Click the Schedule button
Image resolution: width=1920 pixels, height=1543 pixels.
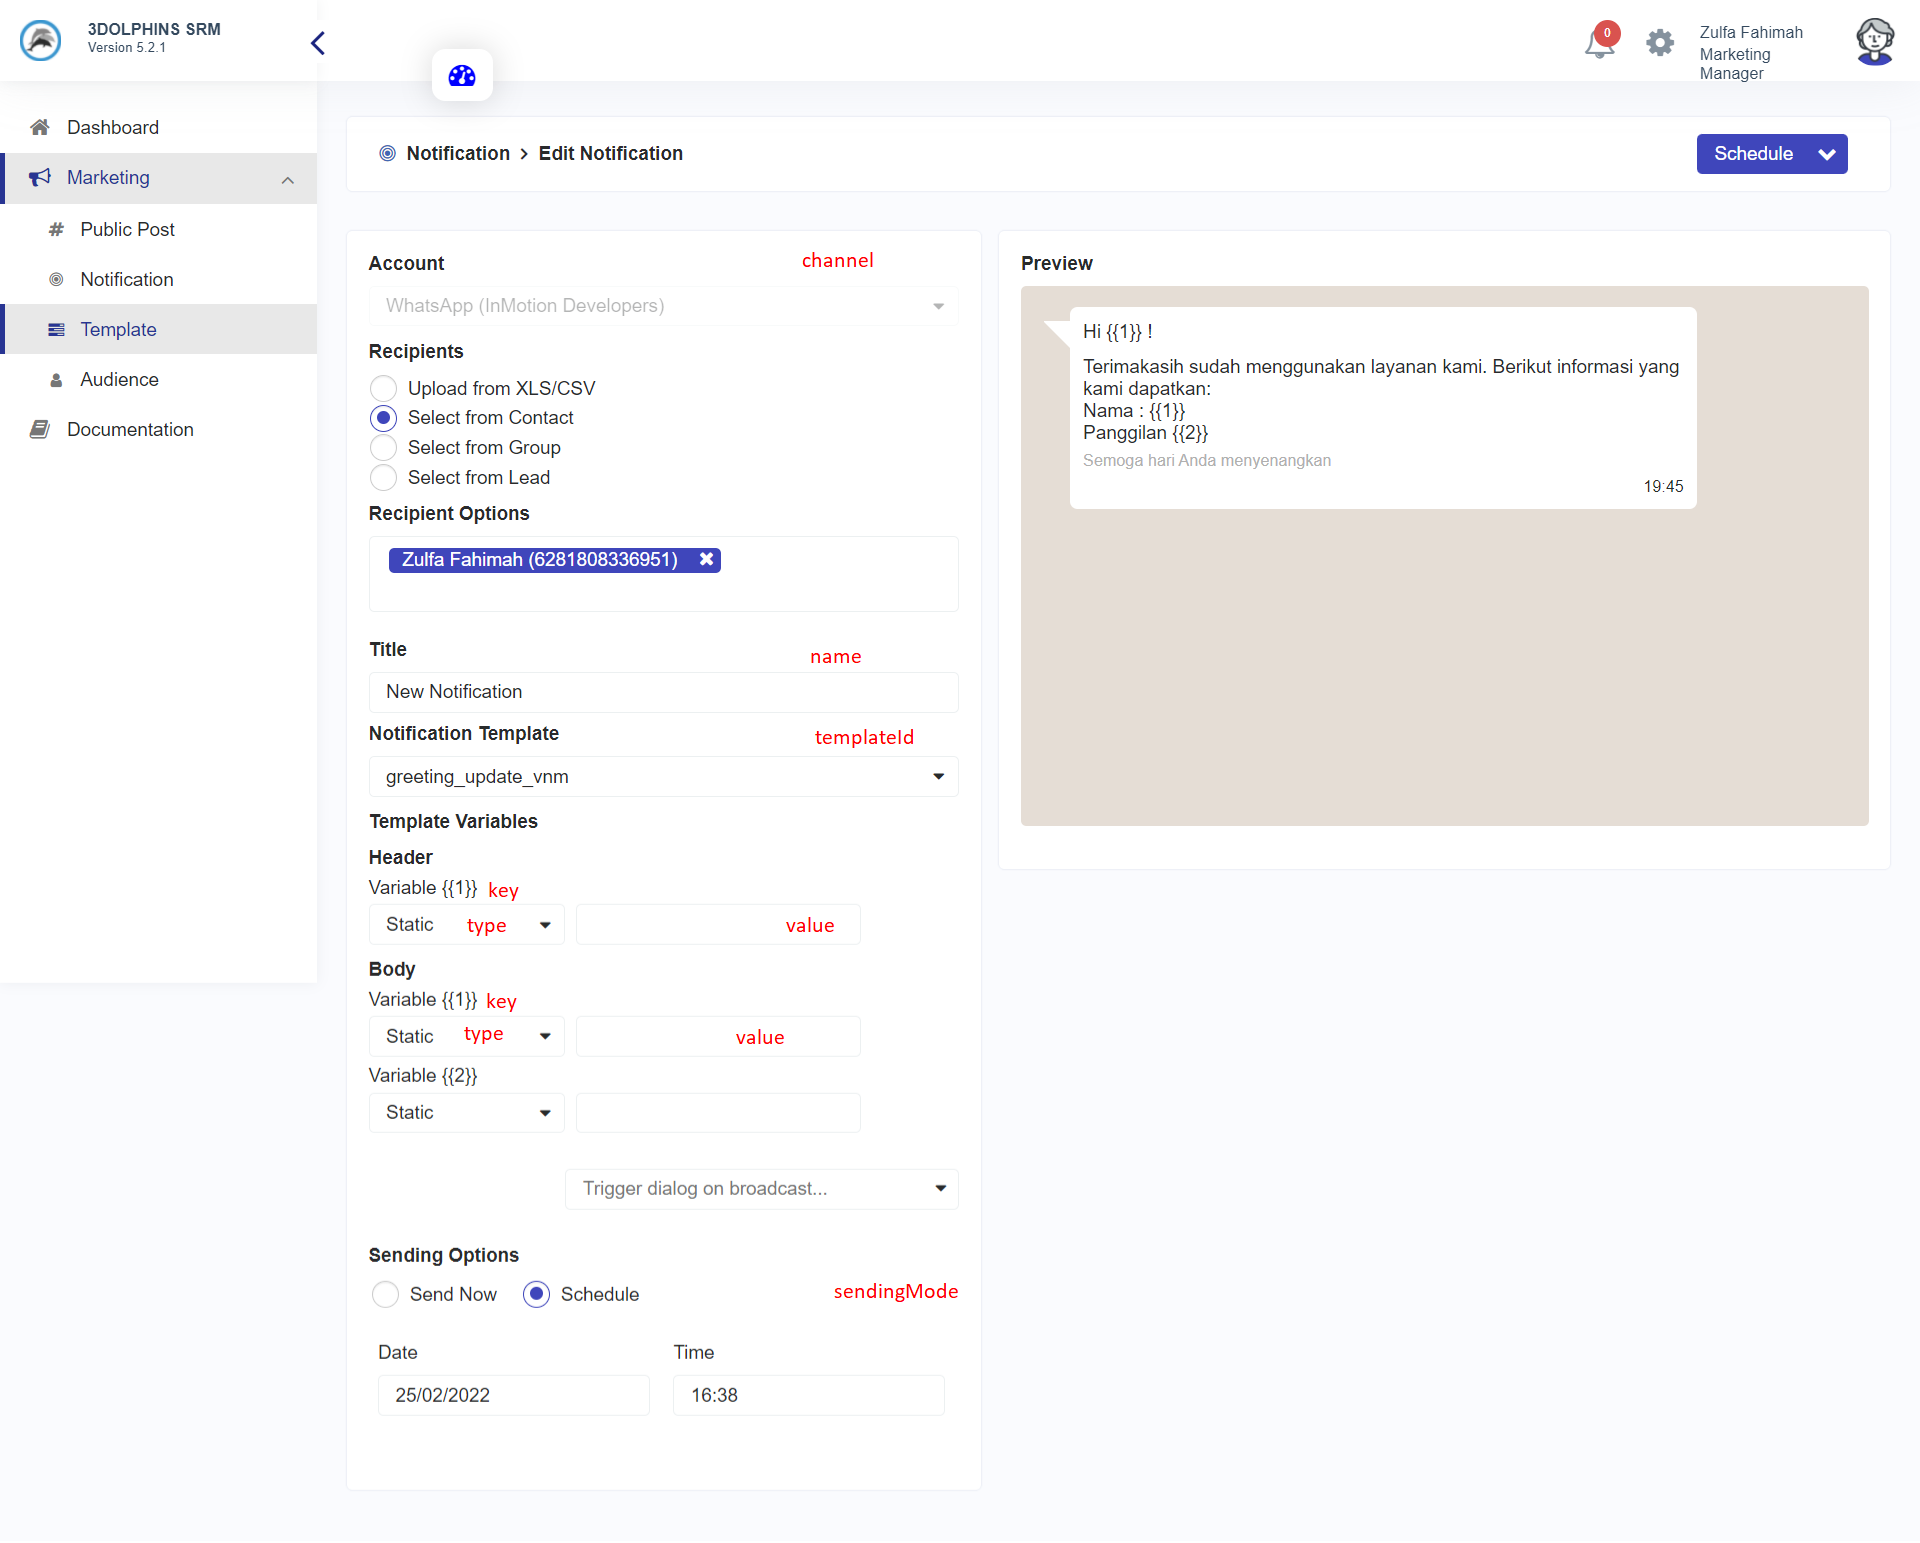(x=1753, y=154)
